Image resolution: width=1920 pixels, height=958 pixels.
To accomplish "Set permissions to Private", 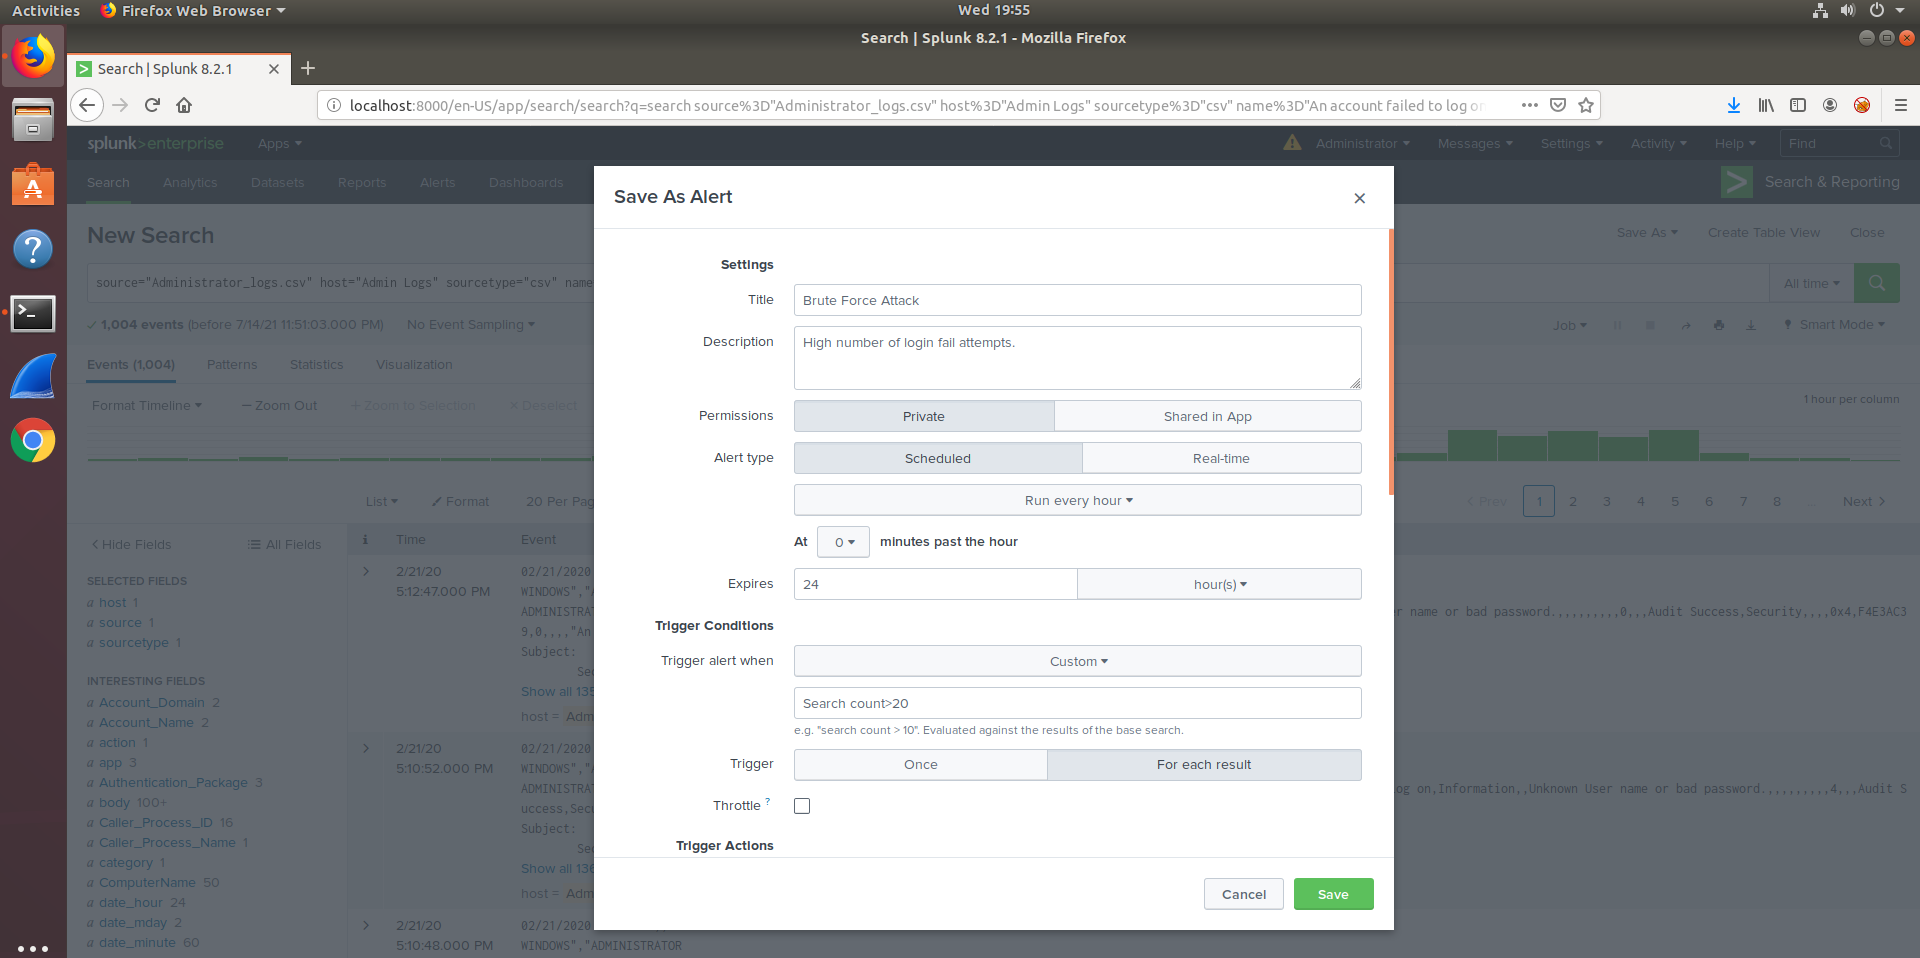I will [x=924, y=416].
